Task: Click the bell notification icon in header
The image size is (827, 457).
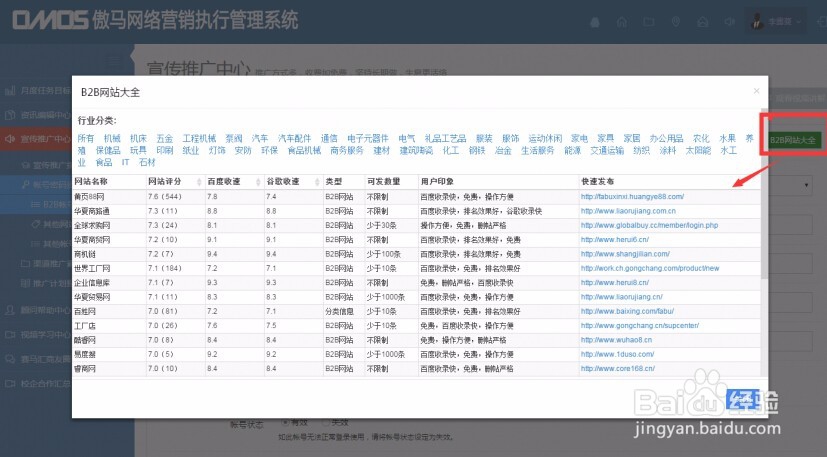Action: point(595,22)
